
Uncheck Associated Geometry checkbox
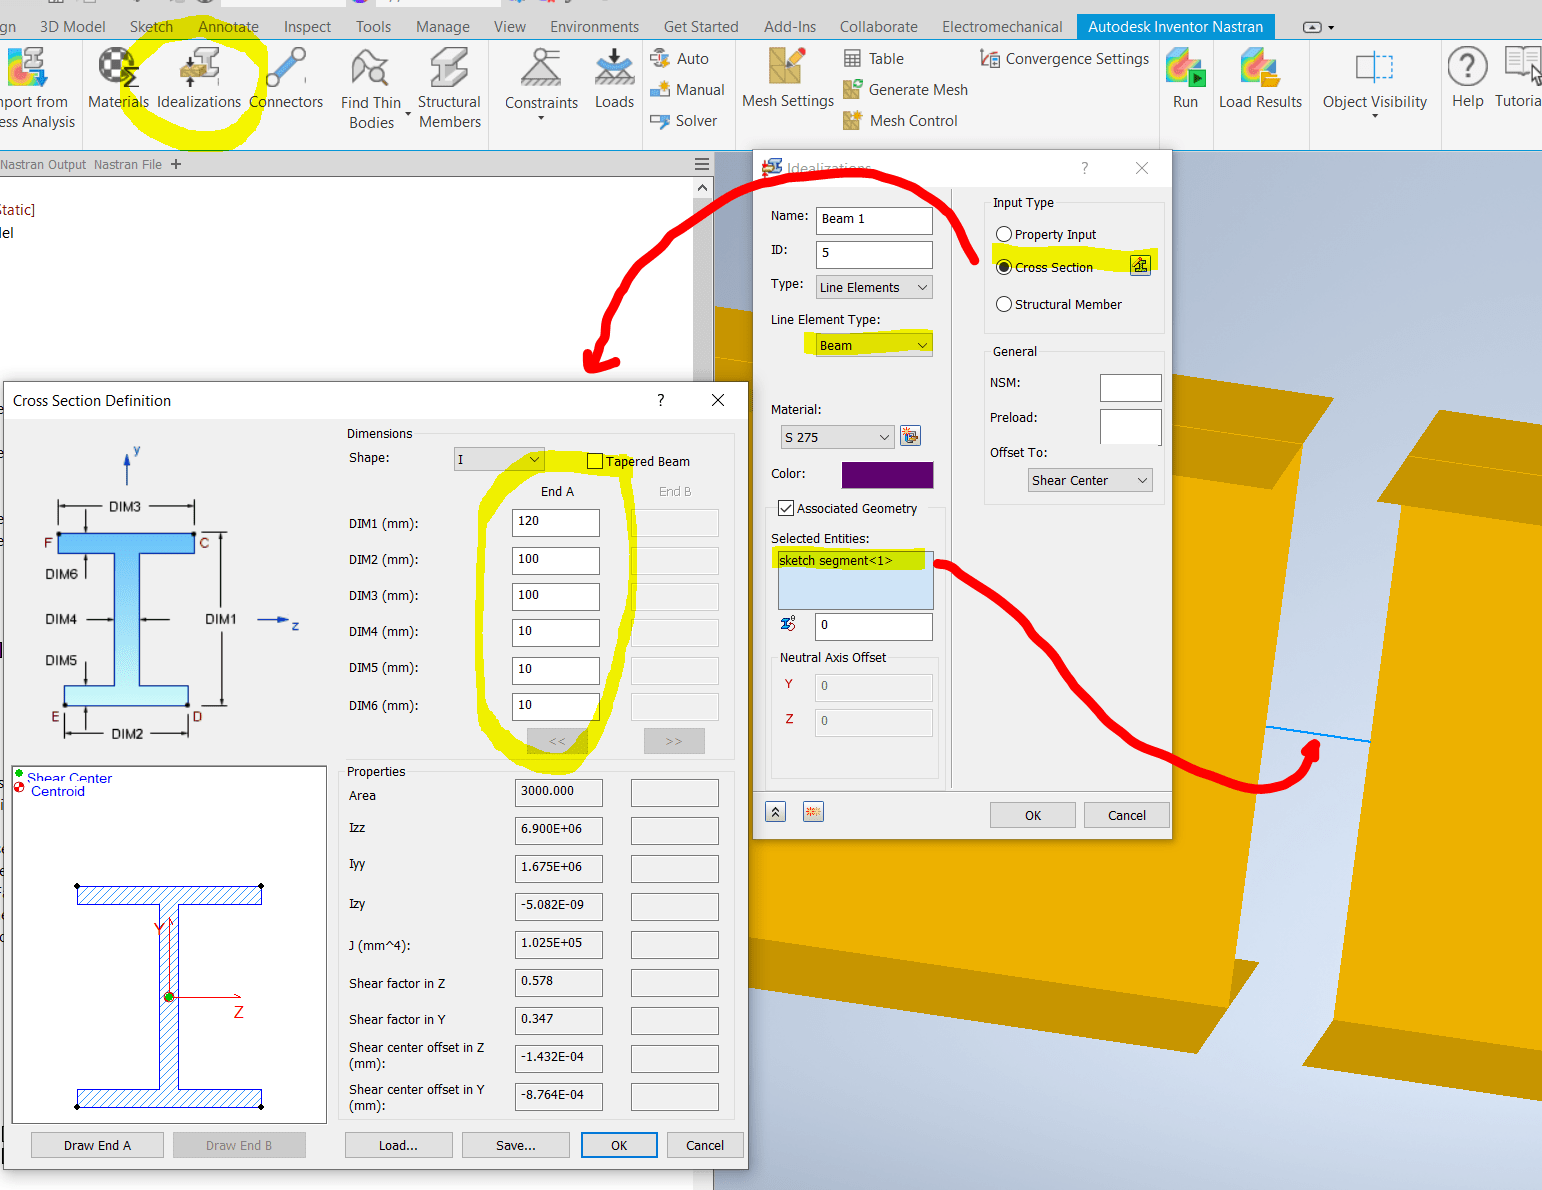pos(787,508)
